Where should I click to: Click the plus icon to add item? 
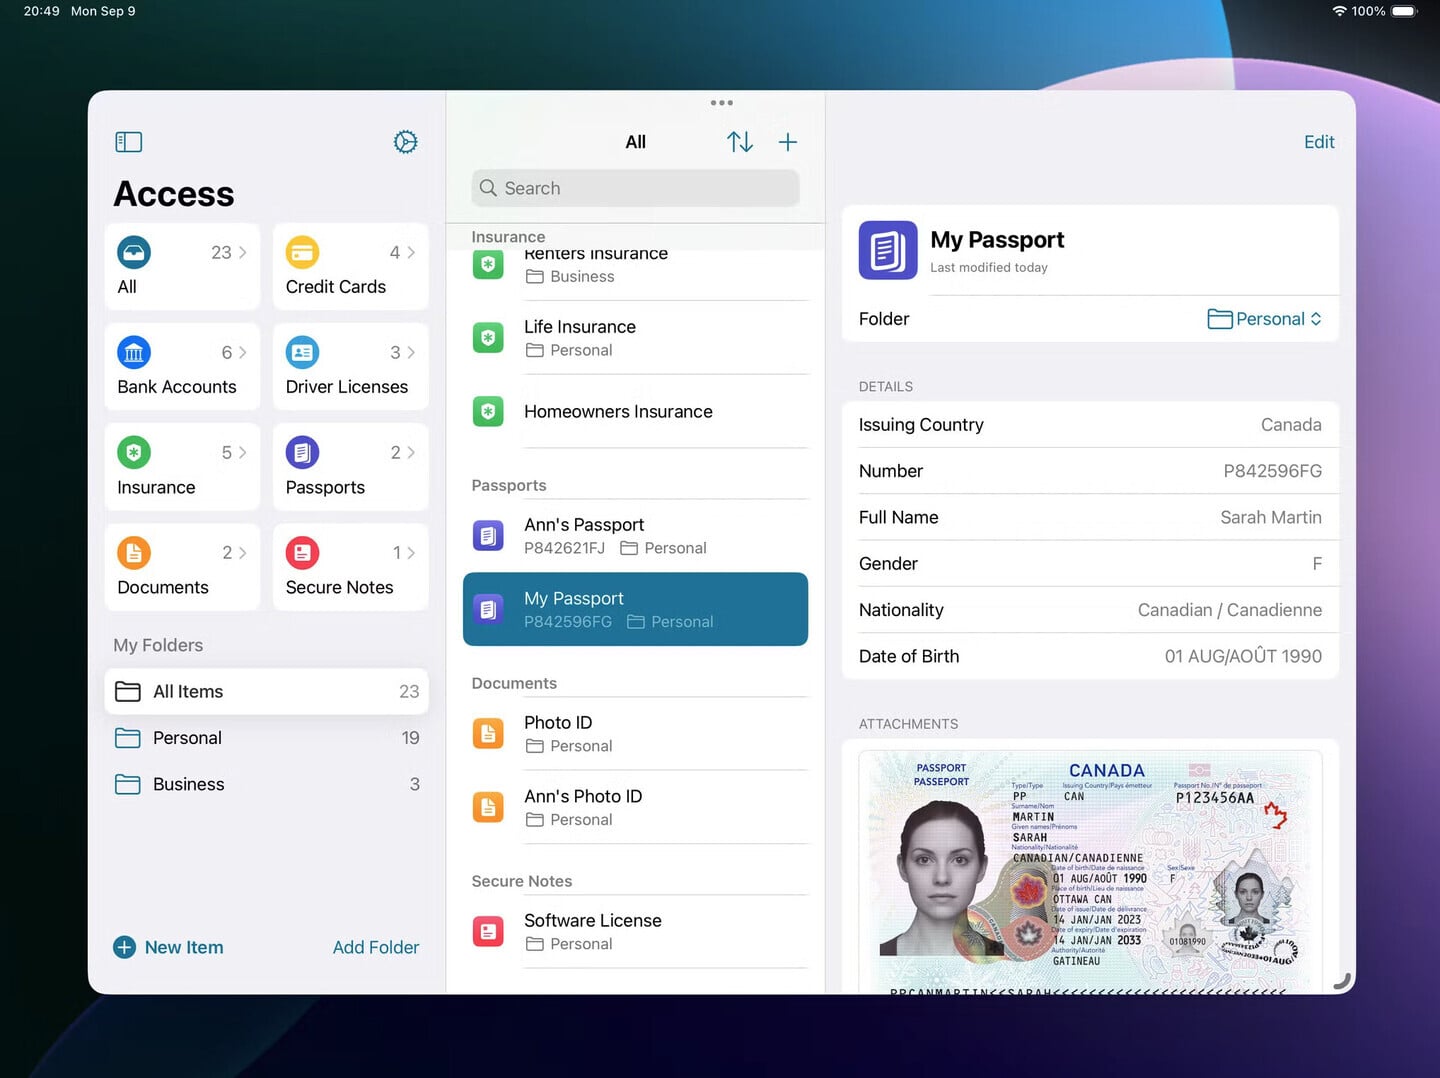(x=788, y=141)
